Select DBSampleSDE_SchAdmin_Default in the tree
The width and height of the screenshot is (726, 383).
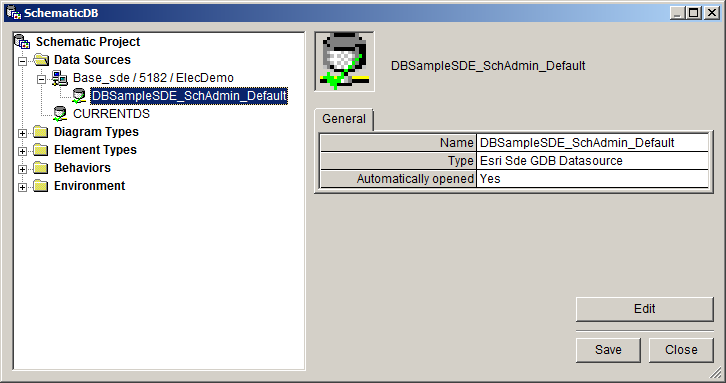coord(189,96)
